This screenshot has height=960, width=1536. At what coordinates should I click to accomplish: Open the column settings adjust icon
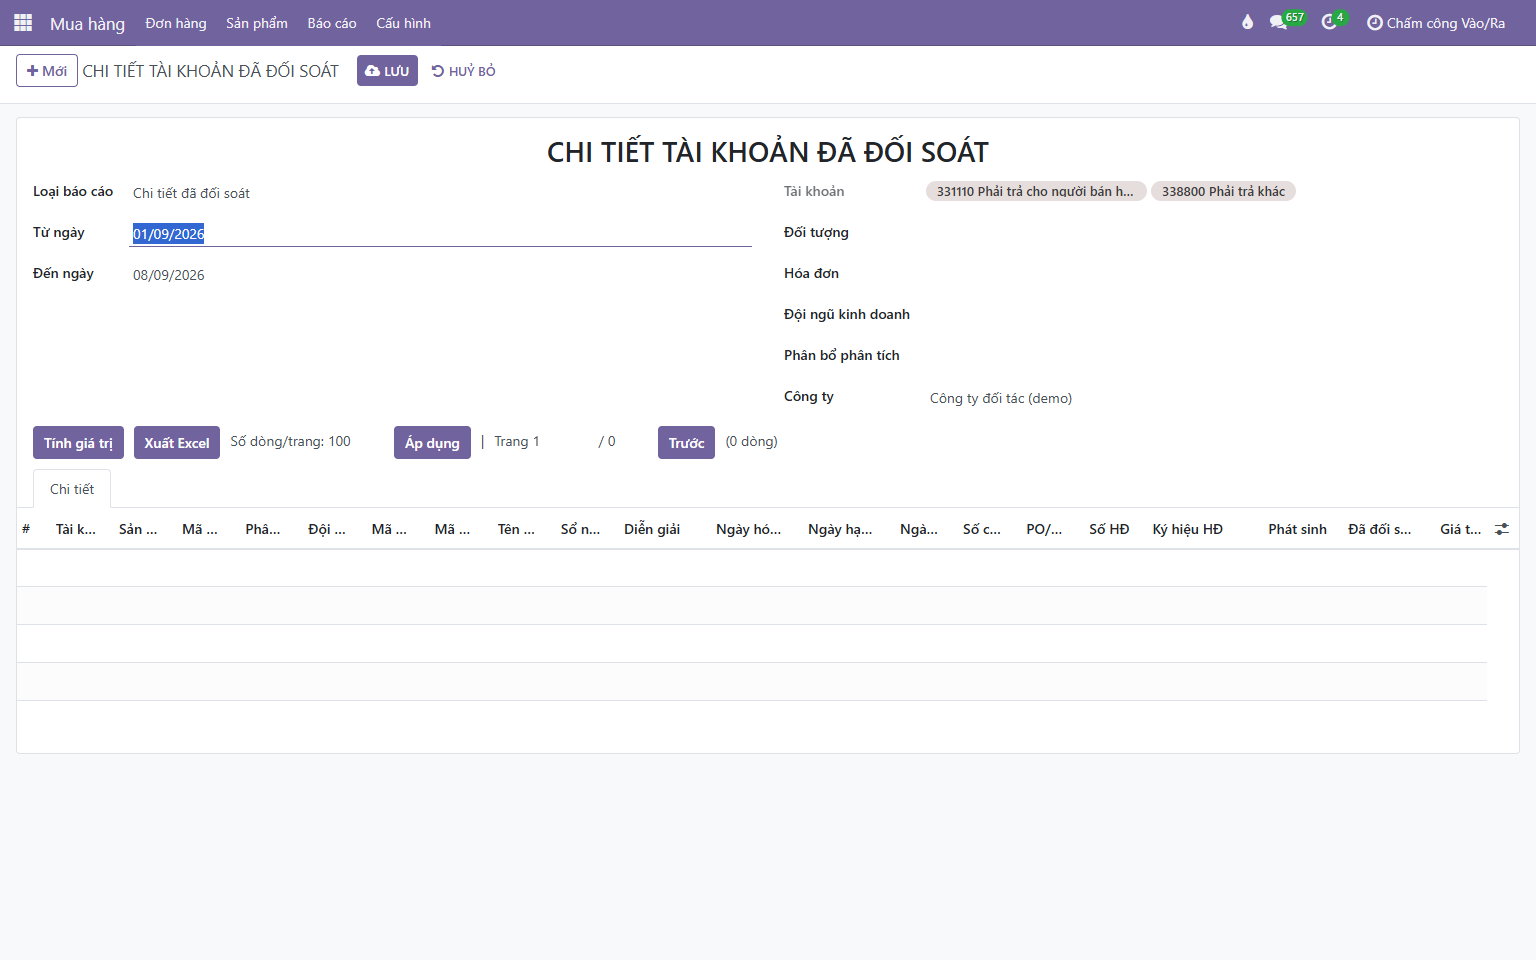pos(1502,529)
